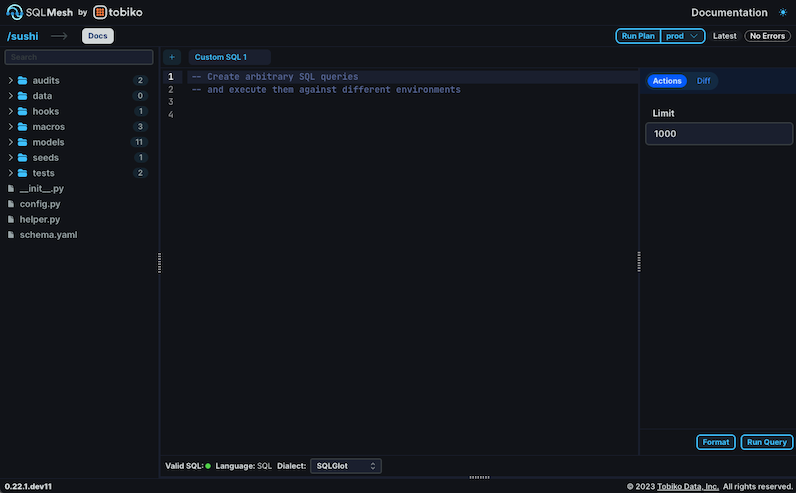Toggle the light/dark theme sun icon

[x=783, y=12]
